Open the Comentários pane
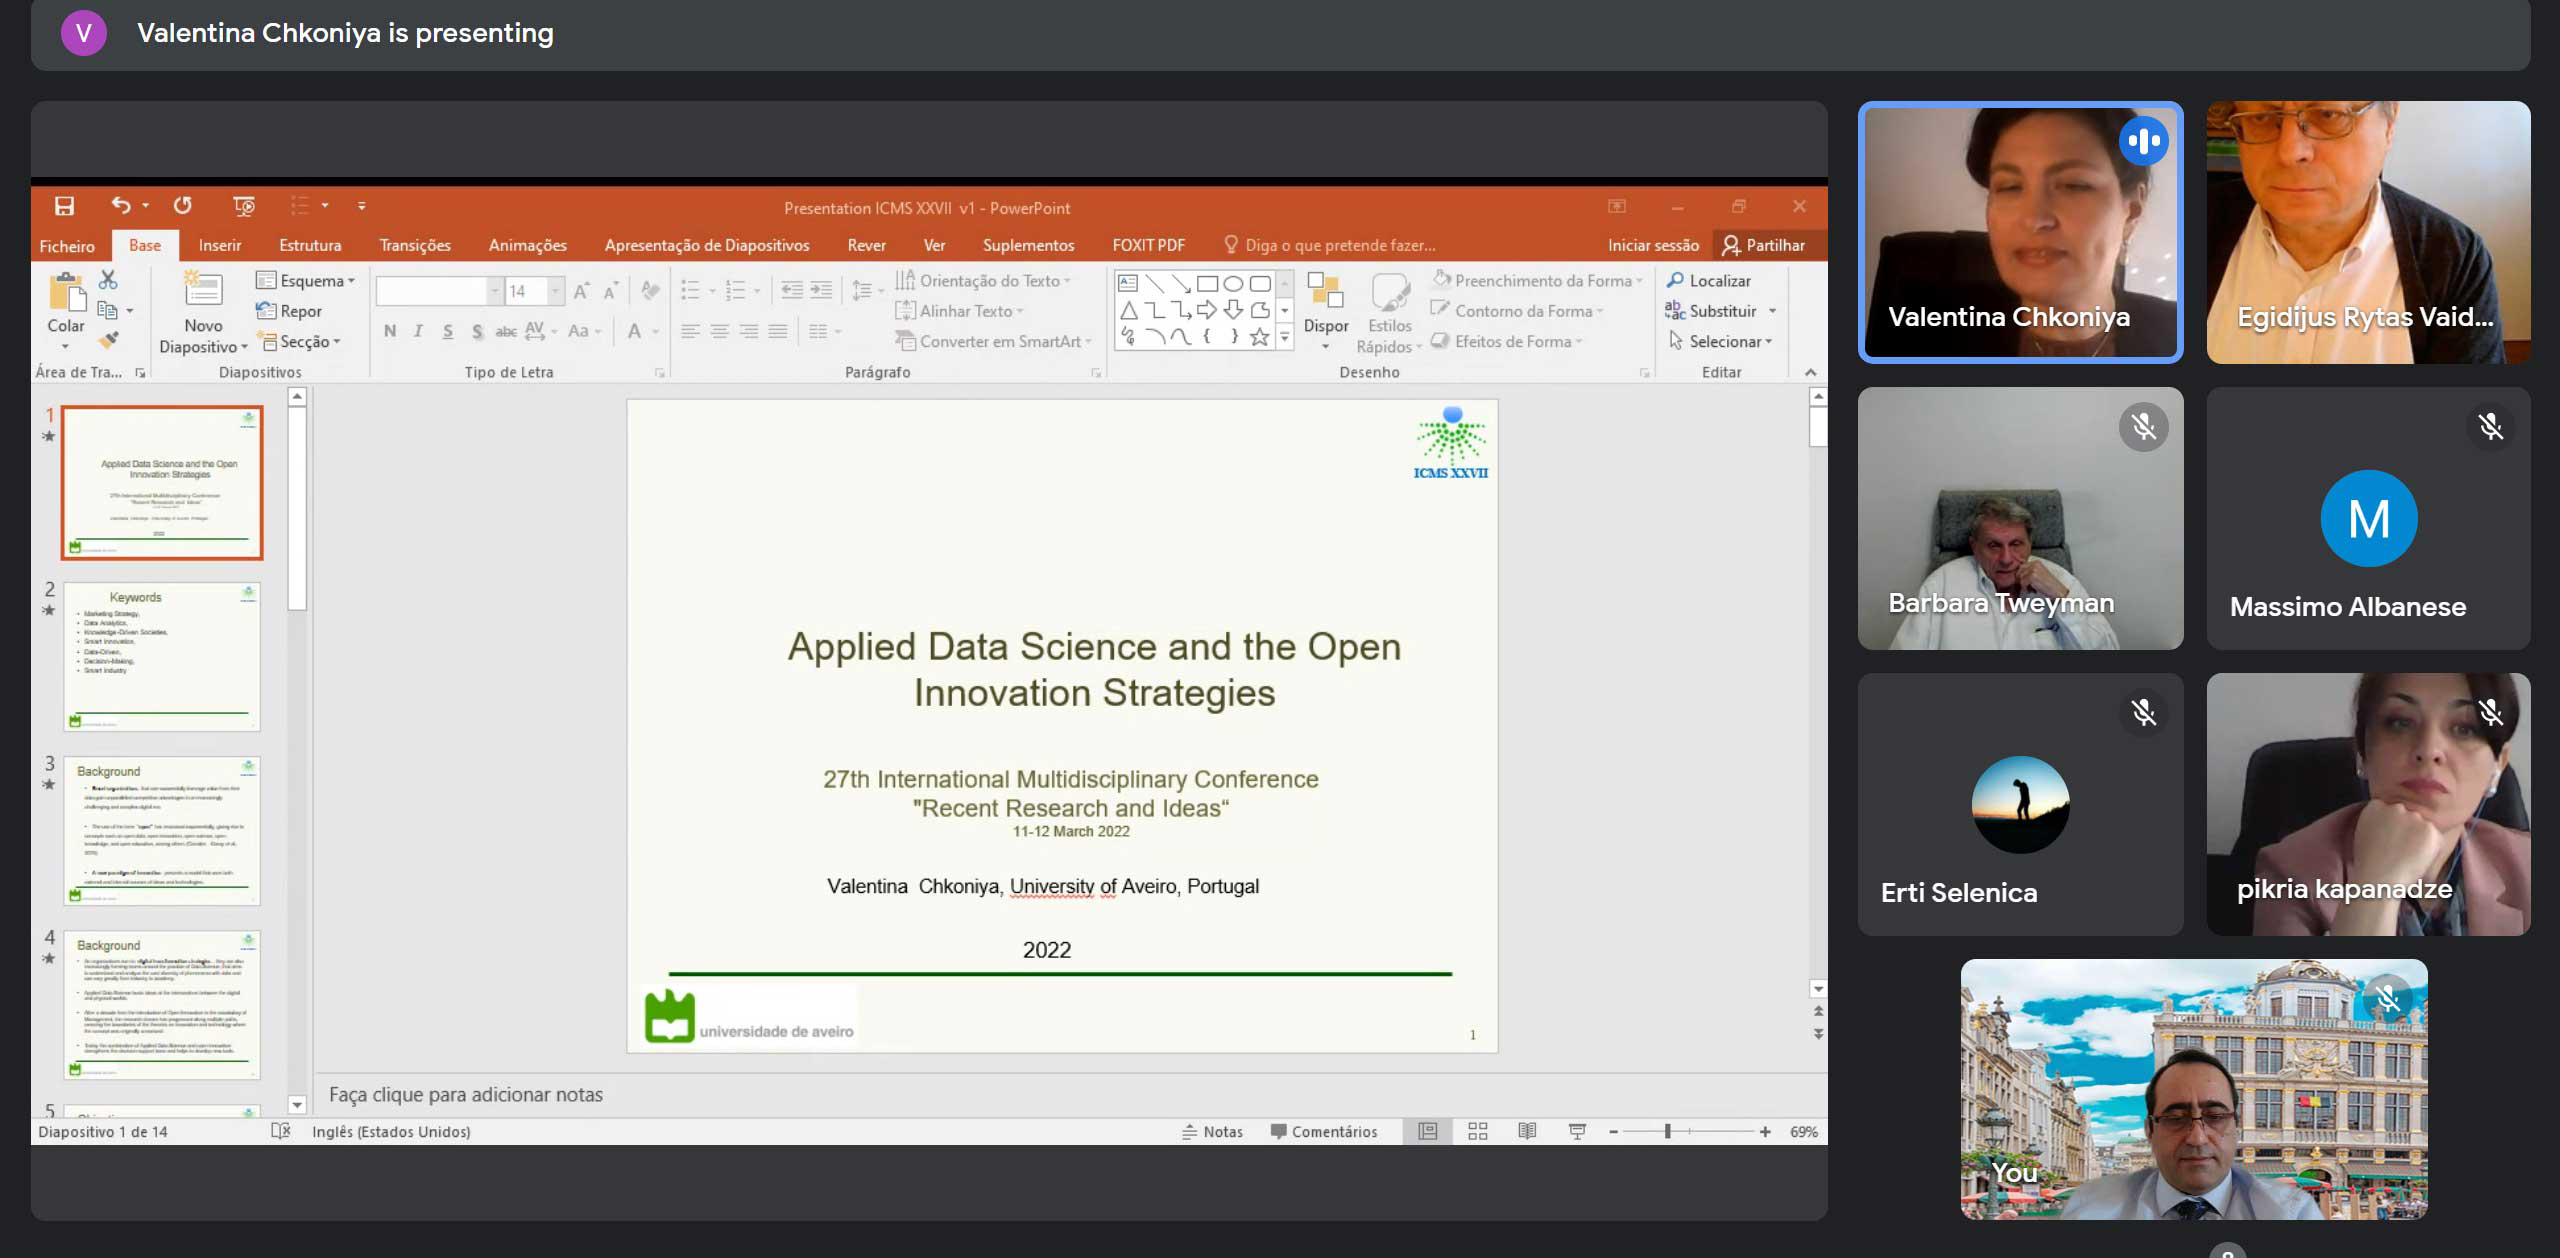2560x1258 pixels. click(1323, 1131)
